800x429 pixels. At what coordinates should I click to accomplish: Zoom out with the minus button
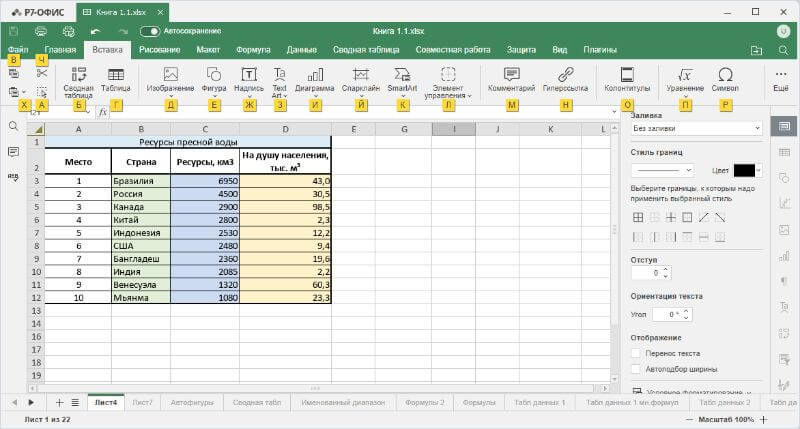(x=689, y=419)
